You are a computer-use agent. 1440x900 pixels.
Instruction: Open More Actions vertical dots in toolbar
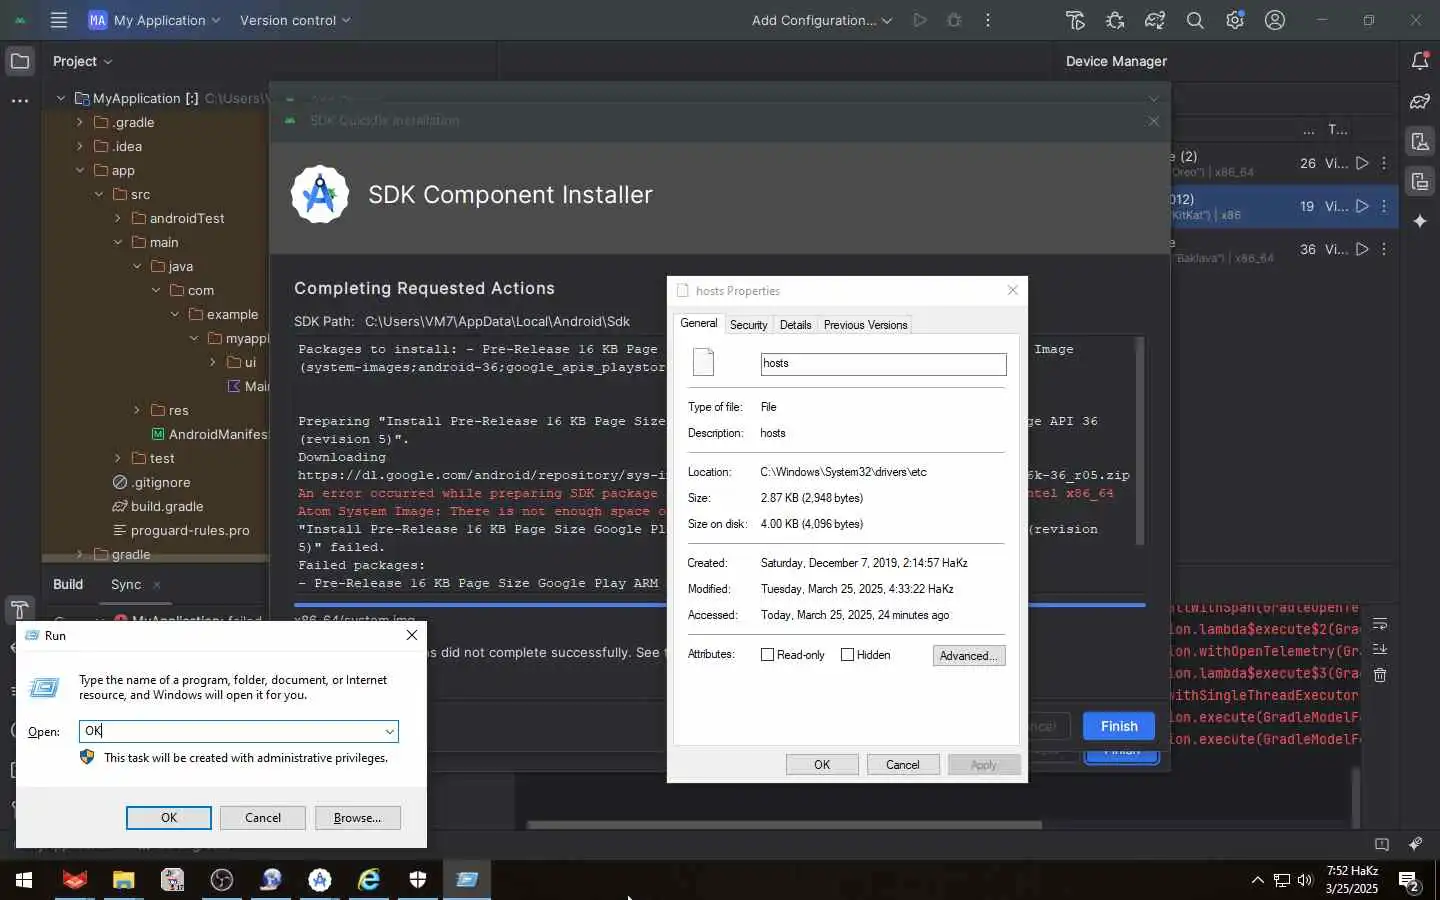coord(988,20)
